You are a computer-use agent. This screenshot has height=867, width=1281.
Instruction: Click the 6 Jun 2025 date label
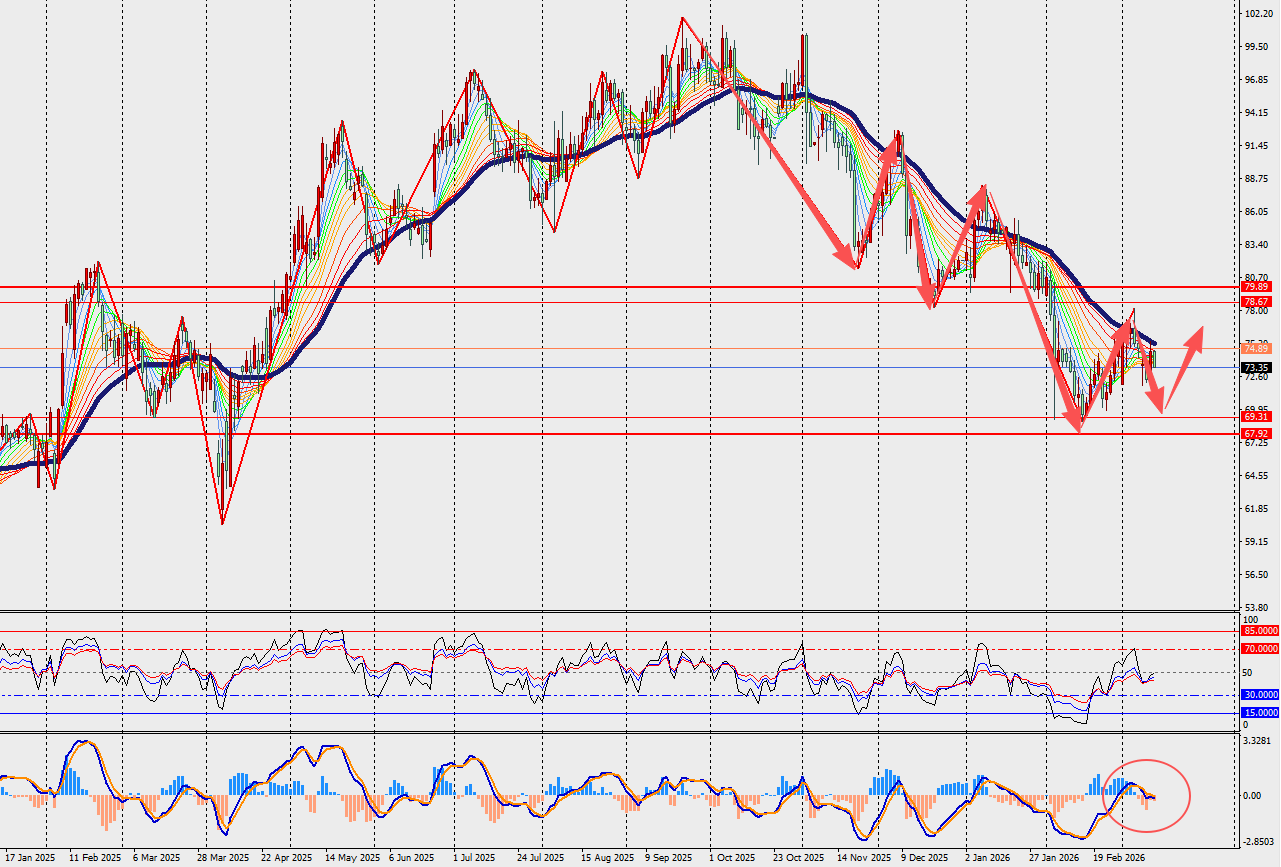click(x=411, y=858)
